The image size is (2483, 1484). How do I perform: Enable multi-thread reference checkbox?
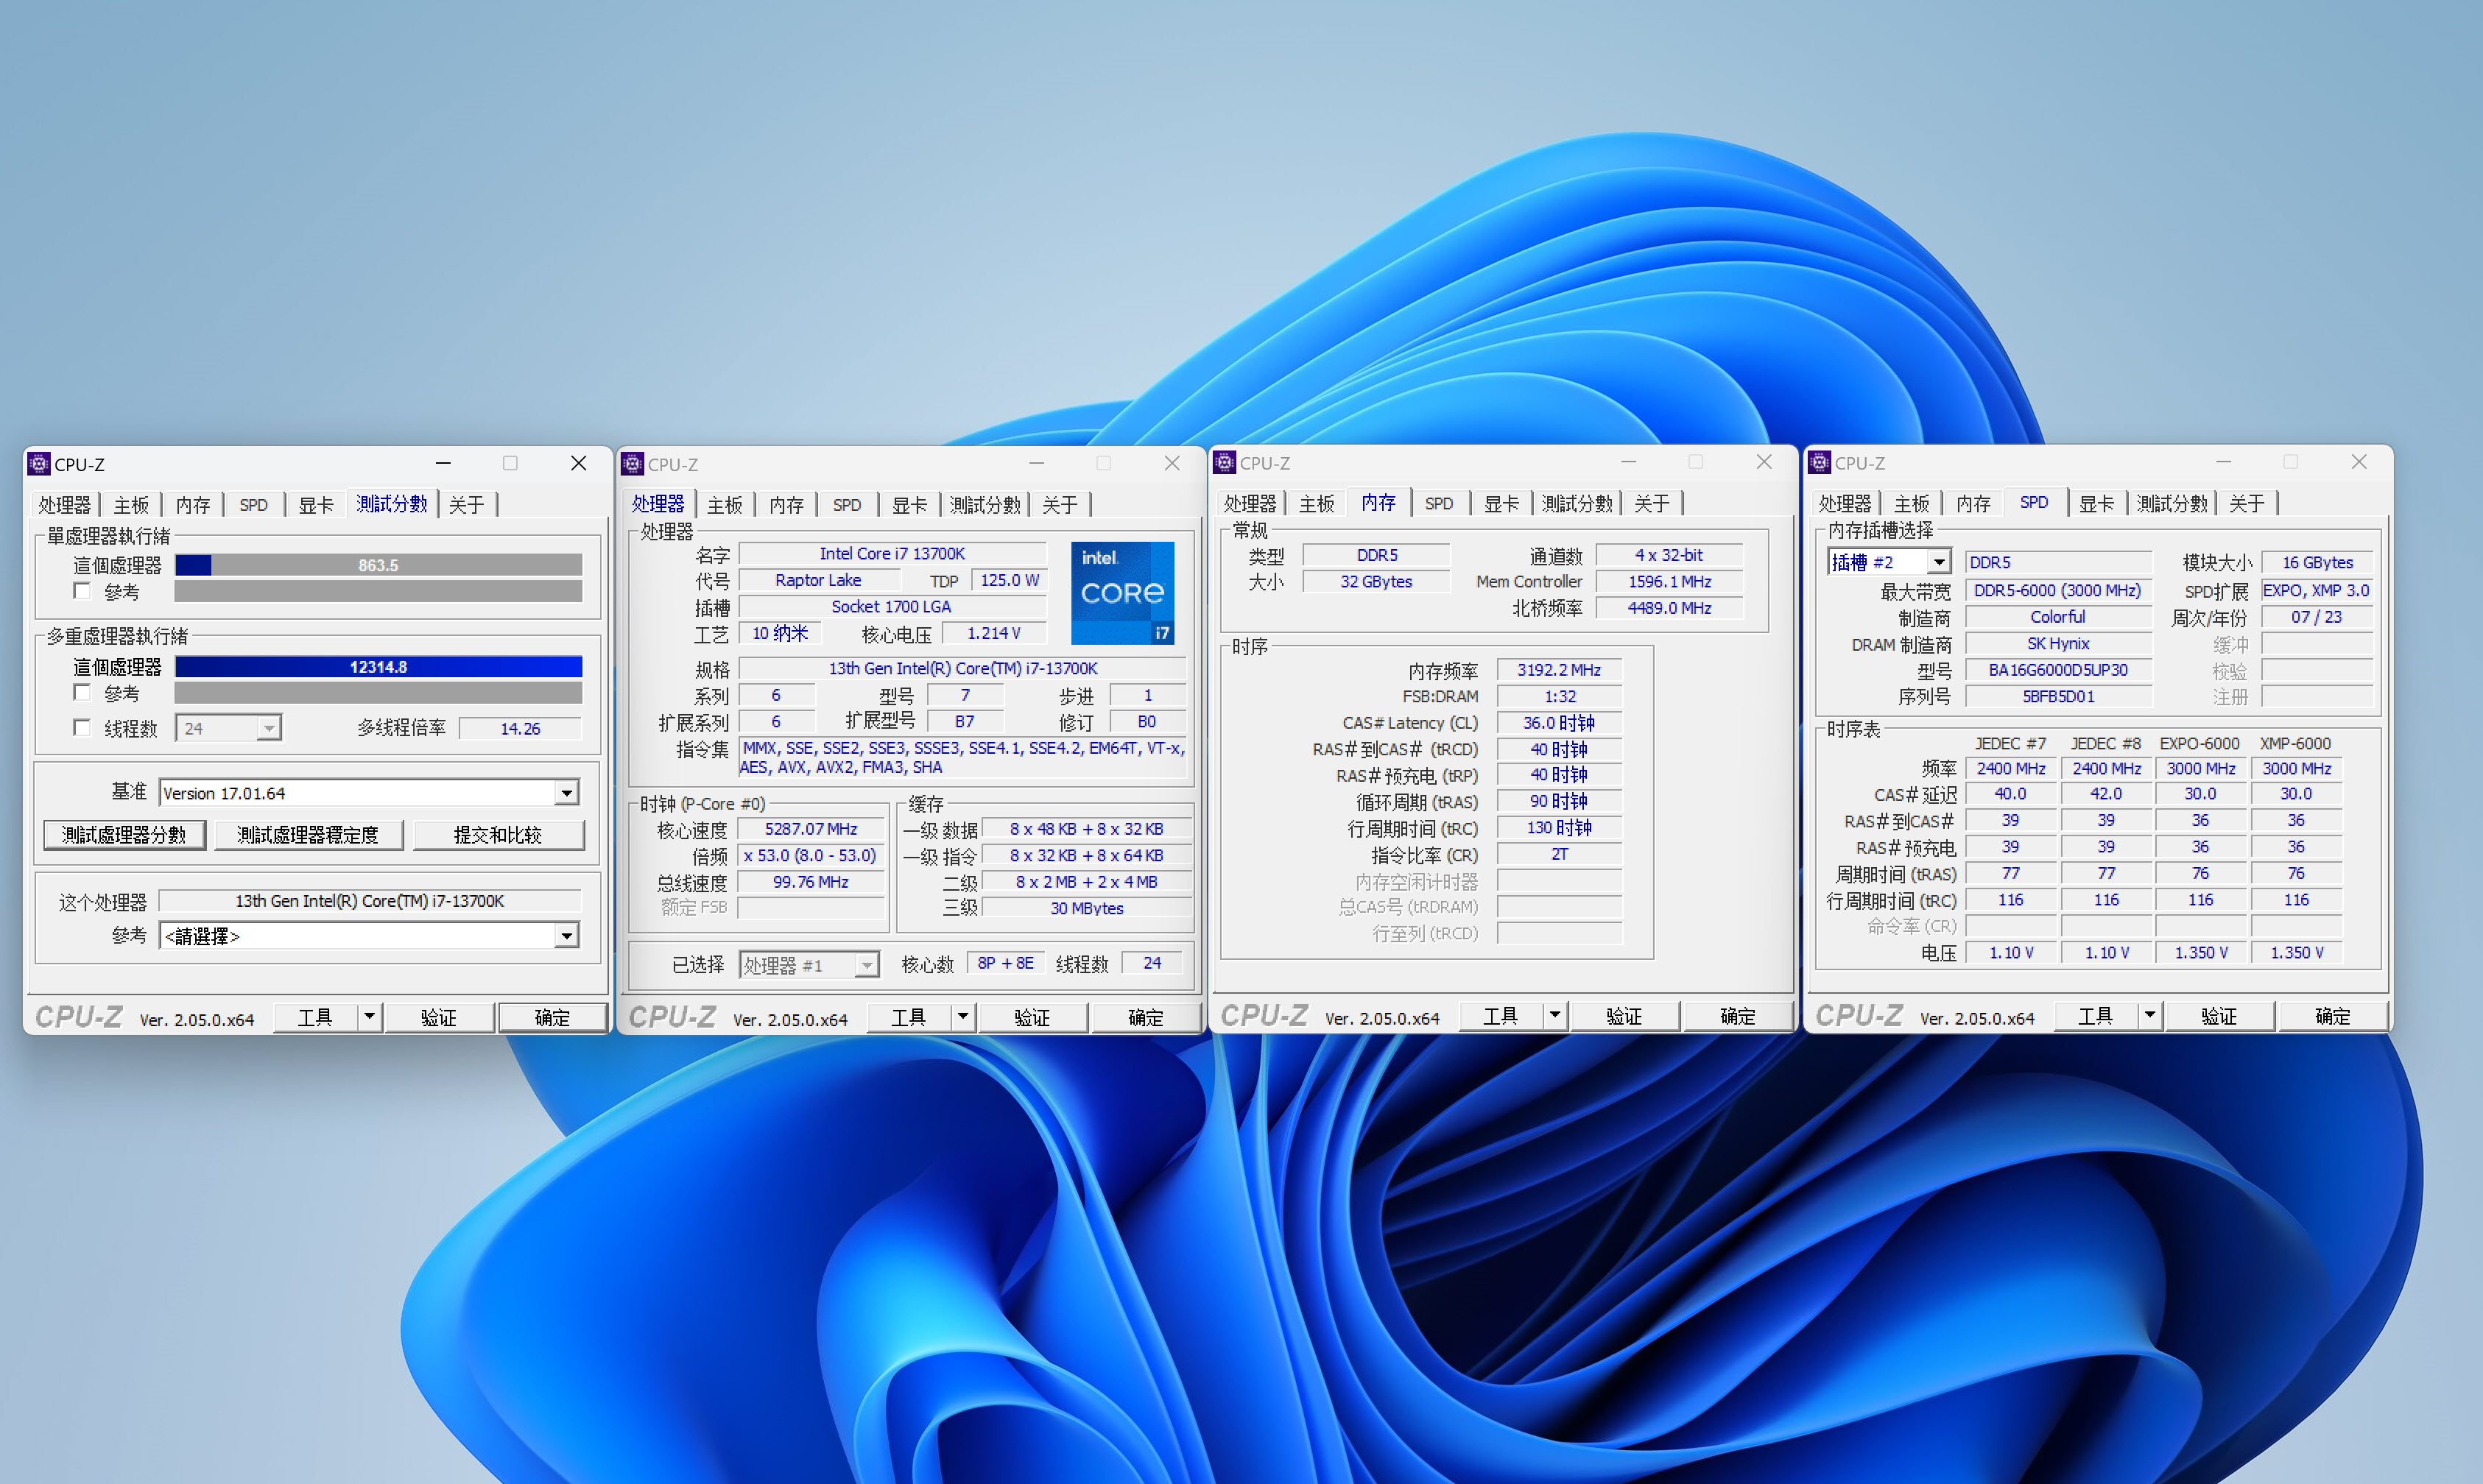tap(82, 693)
